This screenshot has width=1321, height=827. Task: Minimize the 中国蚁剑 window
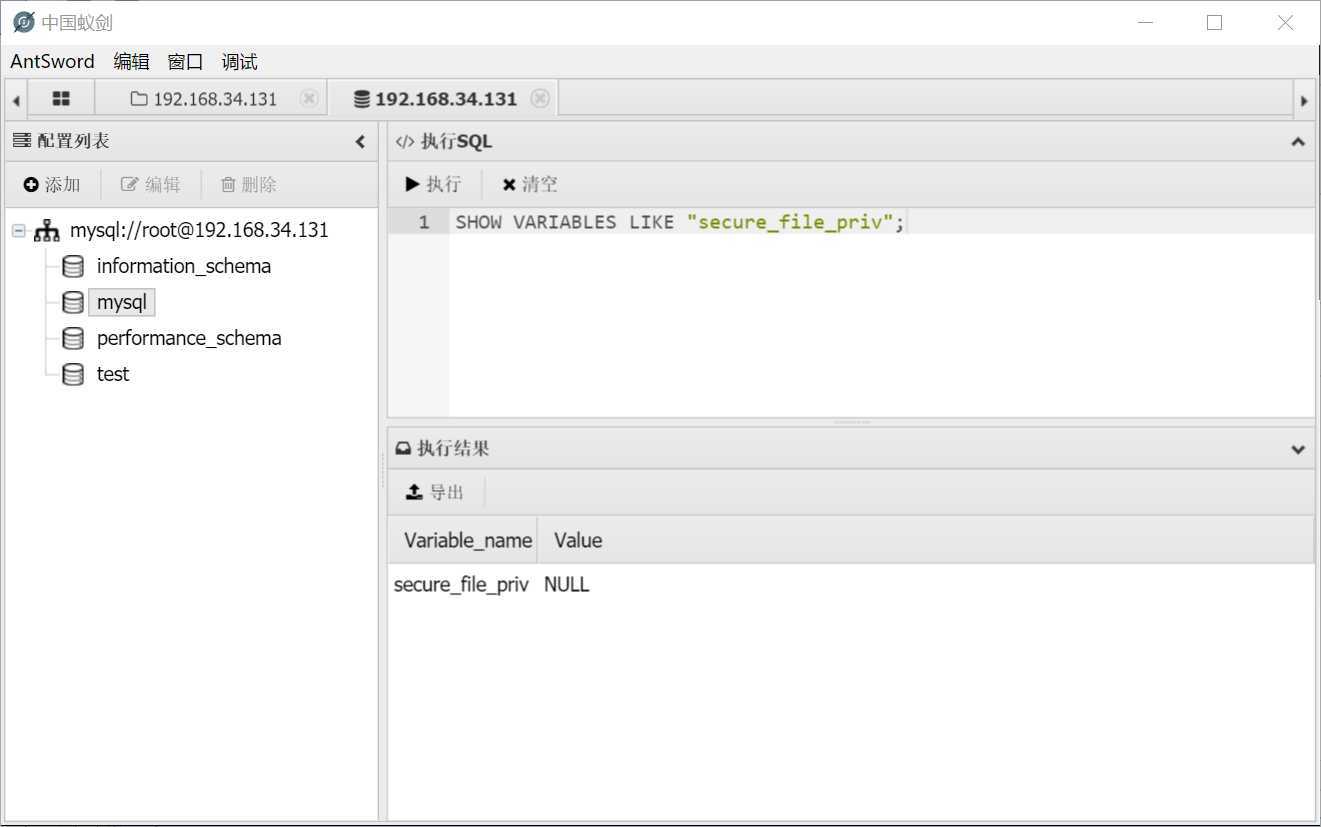[x=1145, y=22]
